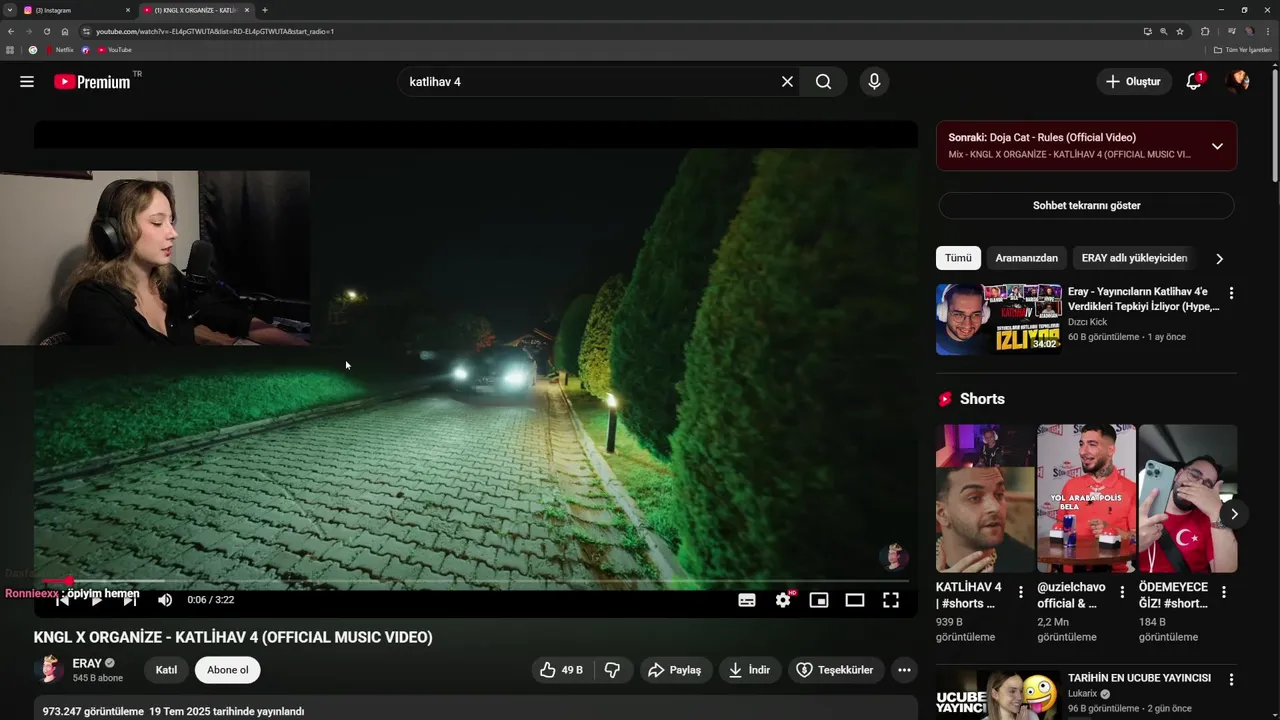The width and height of the screenshot is (1280, 720).
Task: Reload the page in the browser
Action: 46,31
